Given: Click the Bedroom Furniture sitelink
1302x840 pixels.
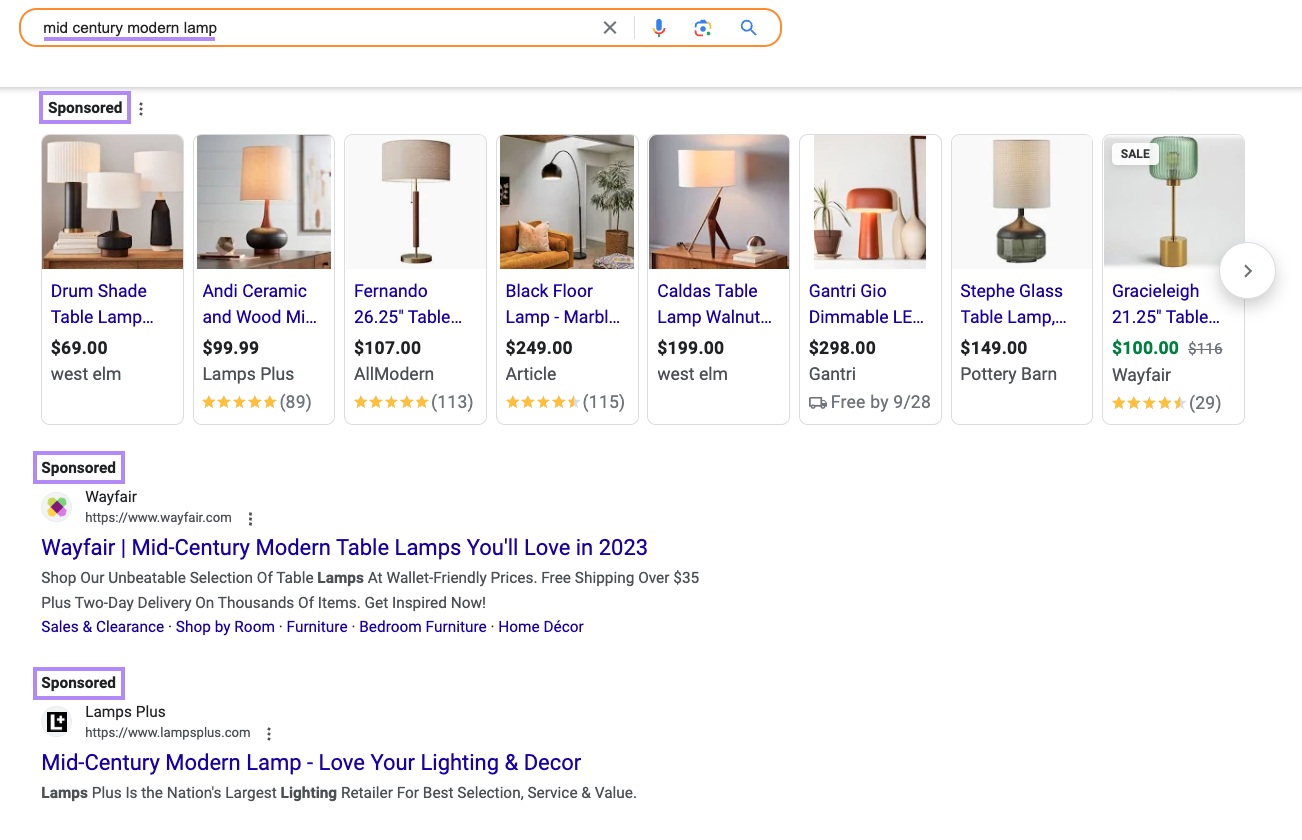Looking at the screenshot, I should [x=422, y=626].
